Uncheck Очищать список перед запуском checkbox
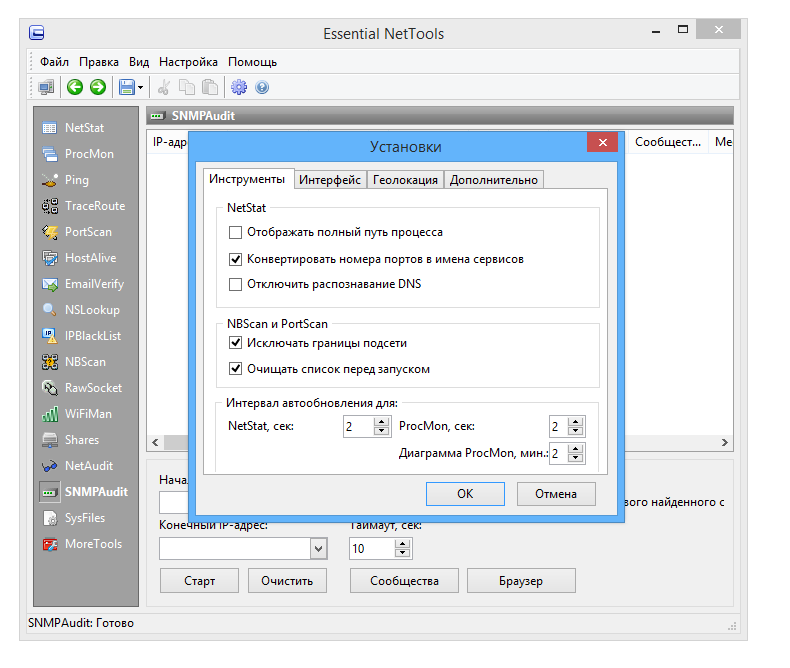Viewport: 790px width, 668px height. tap(235, 369)
